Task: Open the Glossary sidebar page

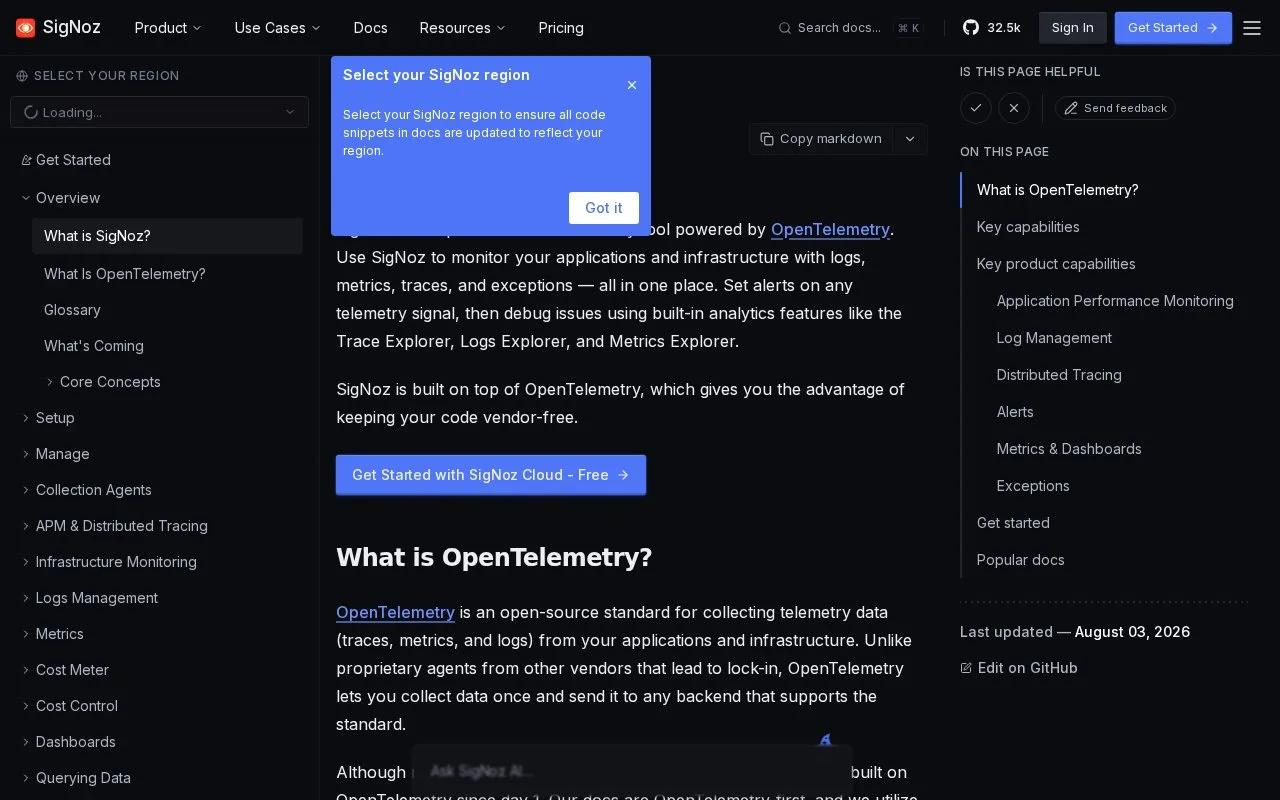Action: point(72,310)
